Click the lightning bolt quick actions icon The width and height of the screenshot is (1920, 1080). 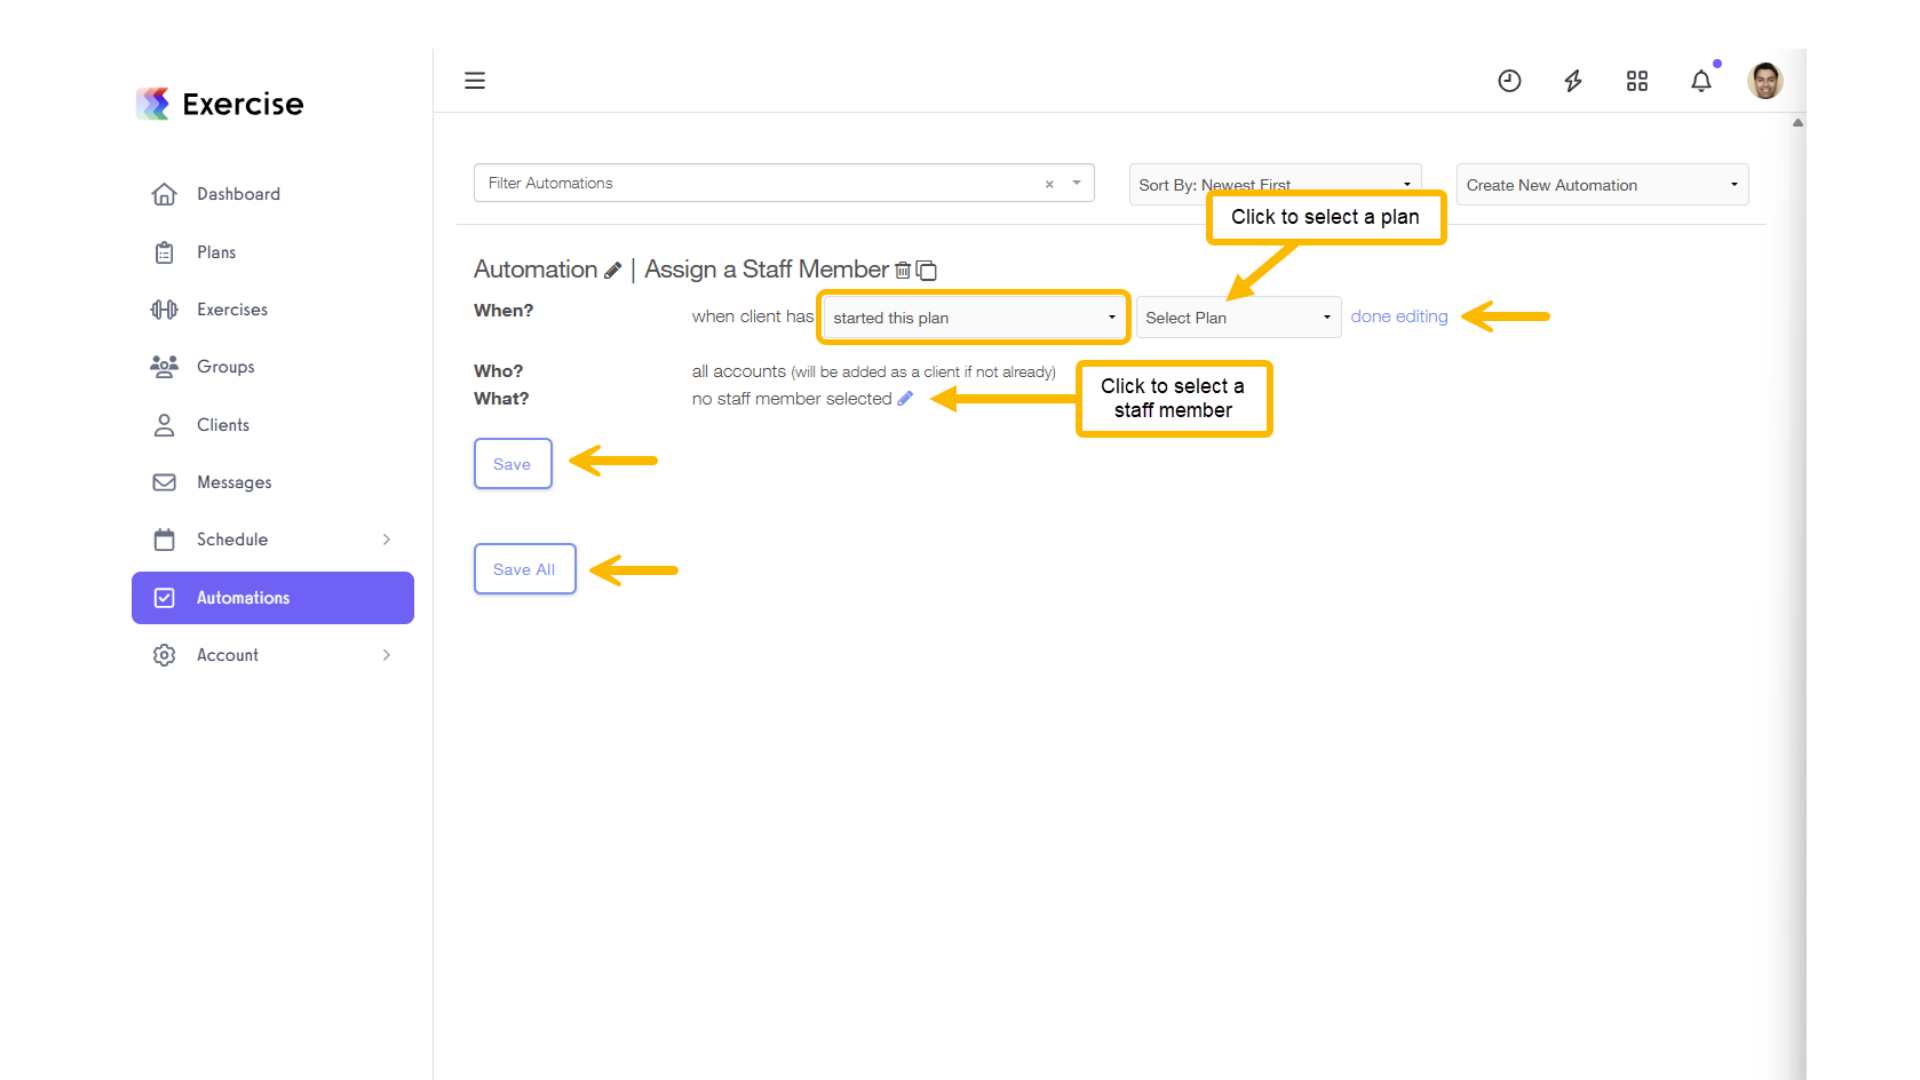pyautogui.click(x=1573, y=81)
